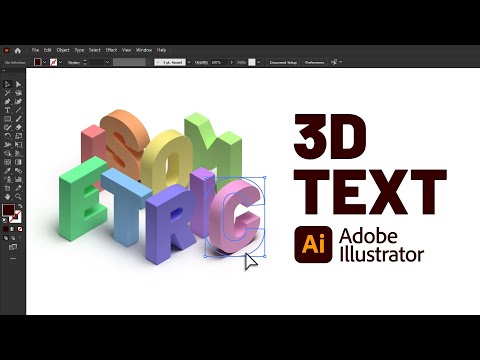Select the Blend tool

[x=18, y=171]
